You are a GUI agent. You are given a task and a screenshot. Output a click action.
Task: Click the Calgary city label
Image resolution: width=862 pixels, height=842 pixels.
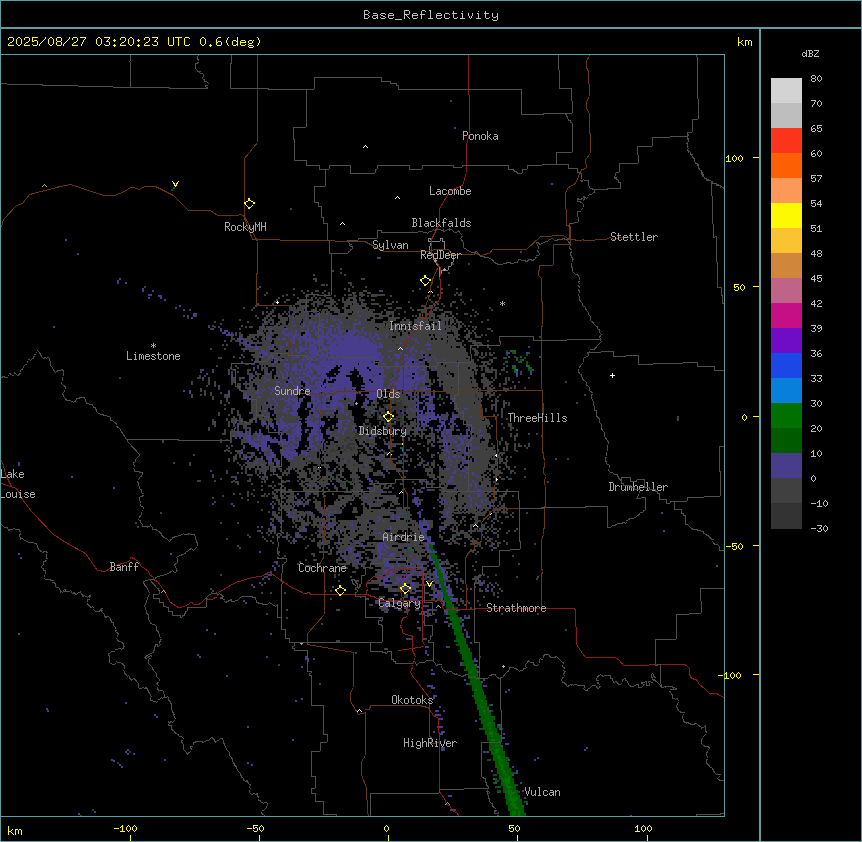pos(400,603)
